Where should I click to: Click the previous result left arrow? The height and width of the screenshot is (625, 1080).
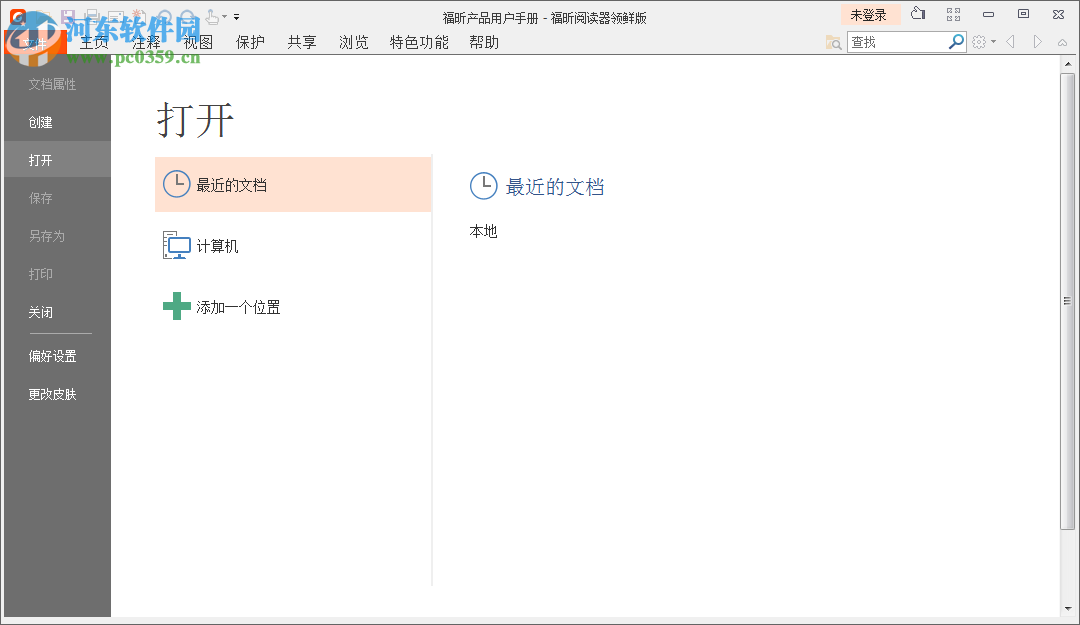[1010, 42]
